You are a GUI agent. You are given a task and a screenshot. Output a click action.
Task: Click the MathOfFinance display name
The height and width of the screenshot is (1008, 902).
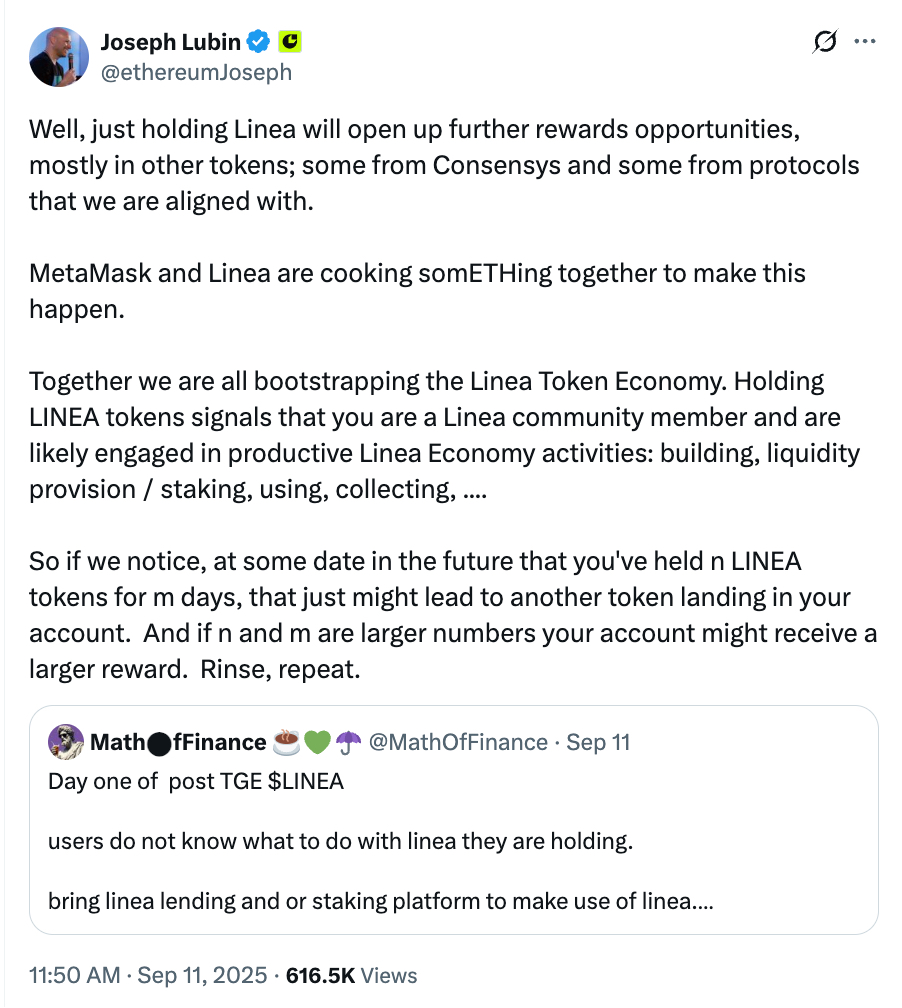(x=178, y=742)
